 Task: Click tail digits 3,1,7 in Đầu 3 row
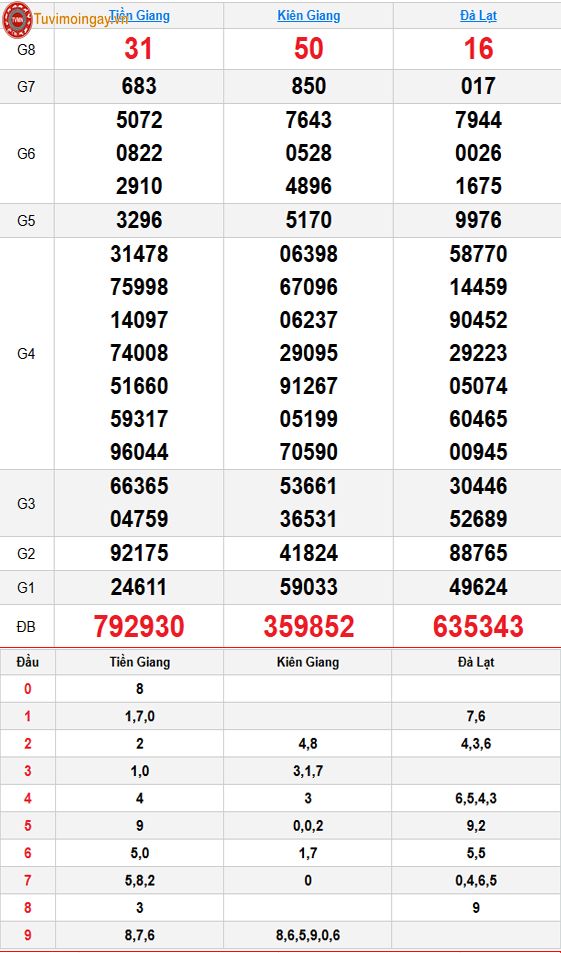(x=308, y=771)
